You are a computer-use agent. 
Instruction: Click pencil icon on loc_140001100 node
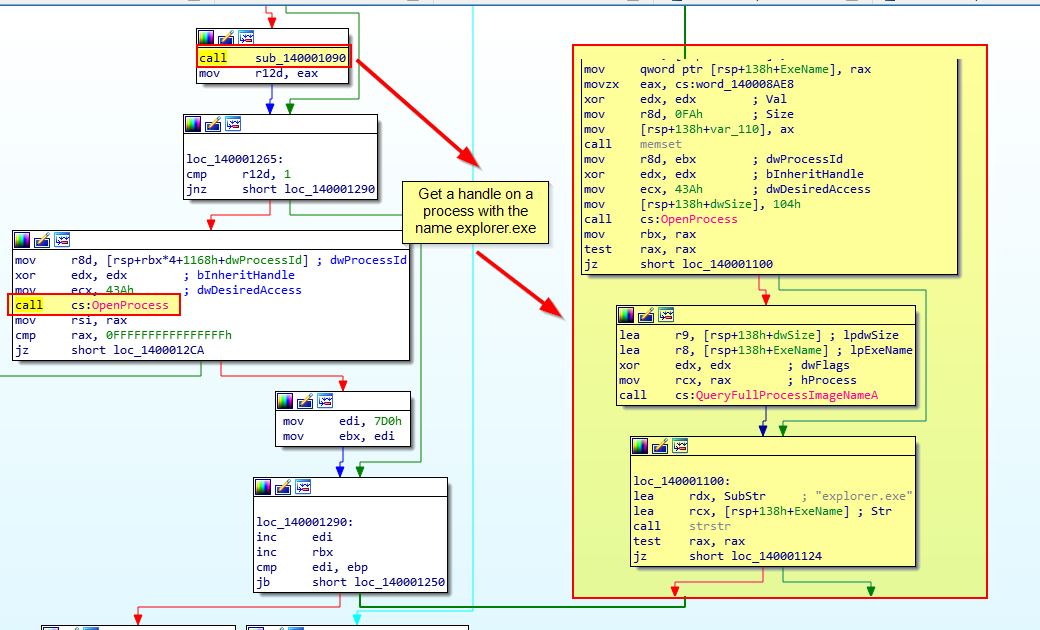tap(660, 446)
